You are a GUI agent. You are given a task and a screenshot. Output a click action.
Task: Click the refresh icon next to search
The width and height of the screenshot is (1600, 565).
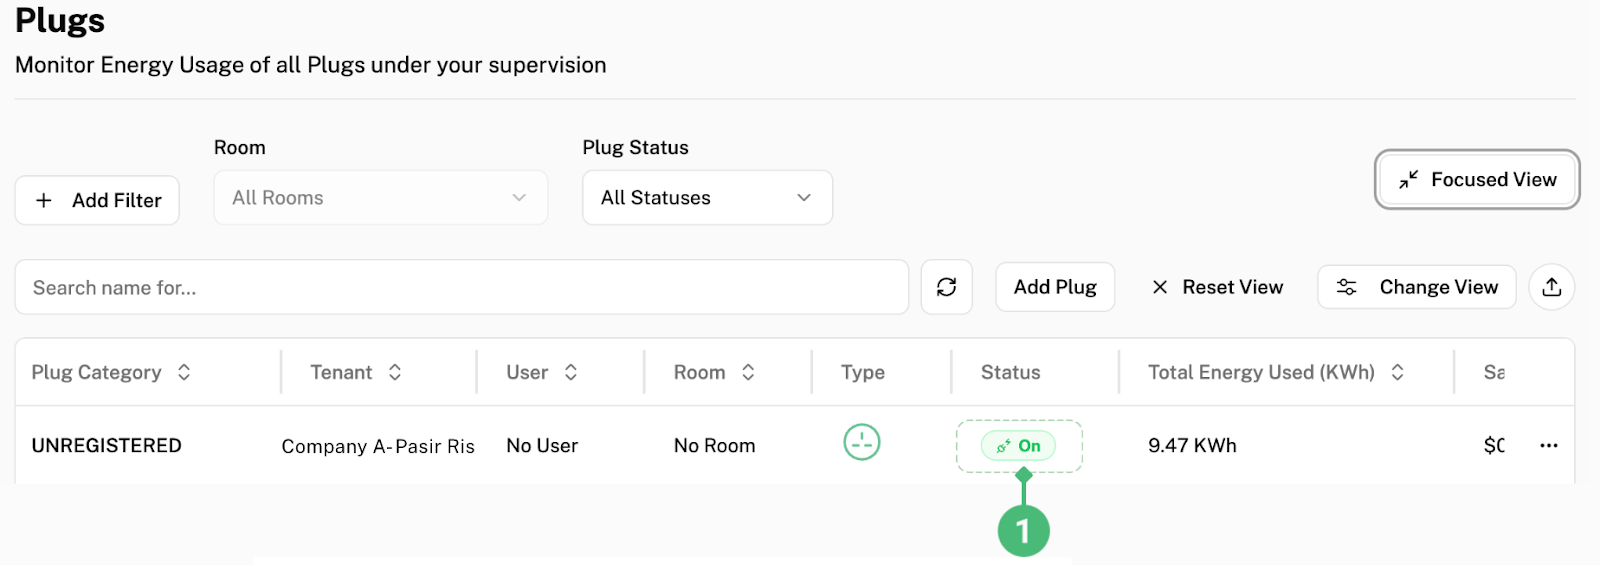pyautogui.click(x=946, y=287)
